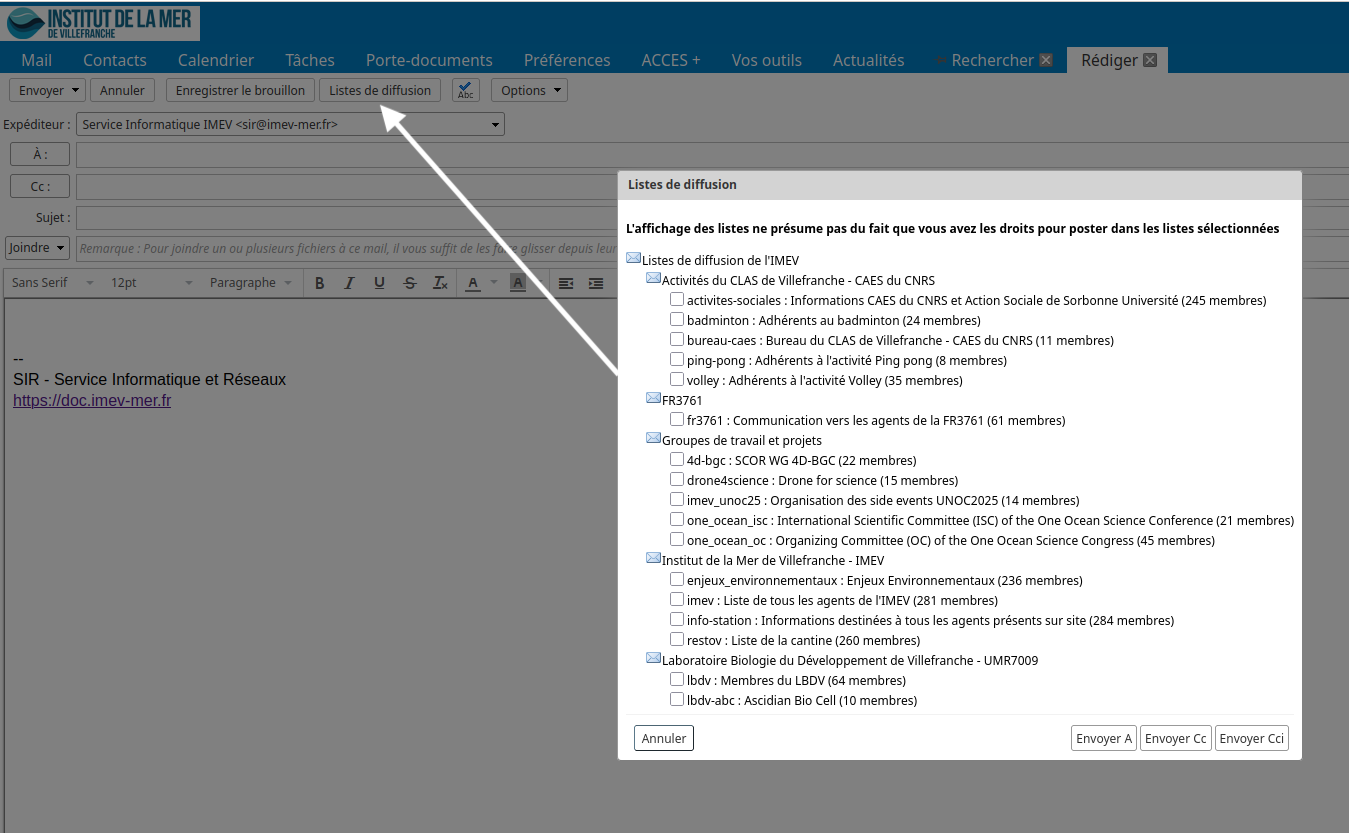1349x833 pixels.
Task: Open the Options dropdown menu
Action: pyautogui.click(x=529, y=90)
